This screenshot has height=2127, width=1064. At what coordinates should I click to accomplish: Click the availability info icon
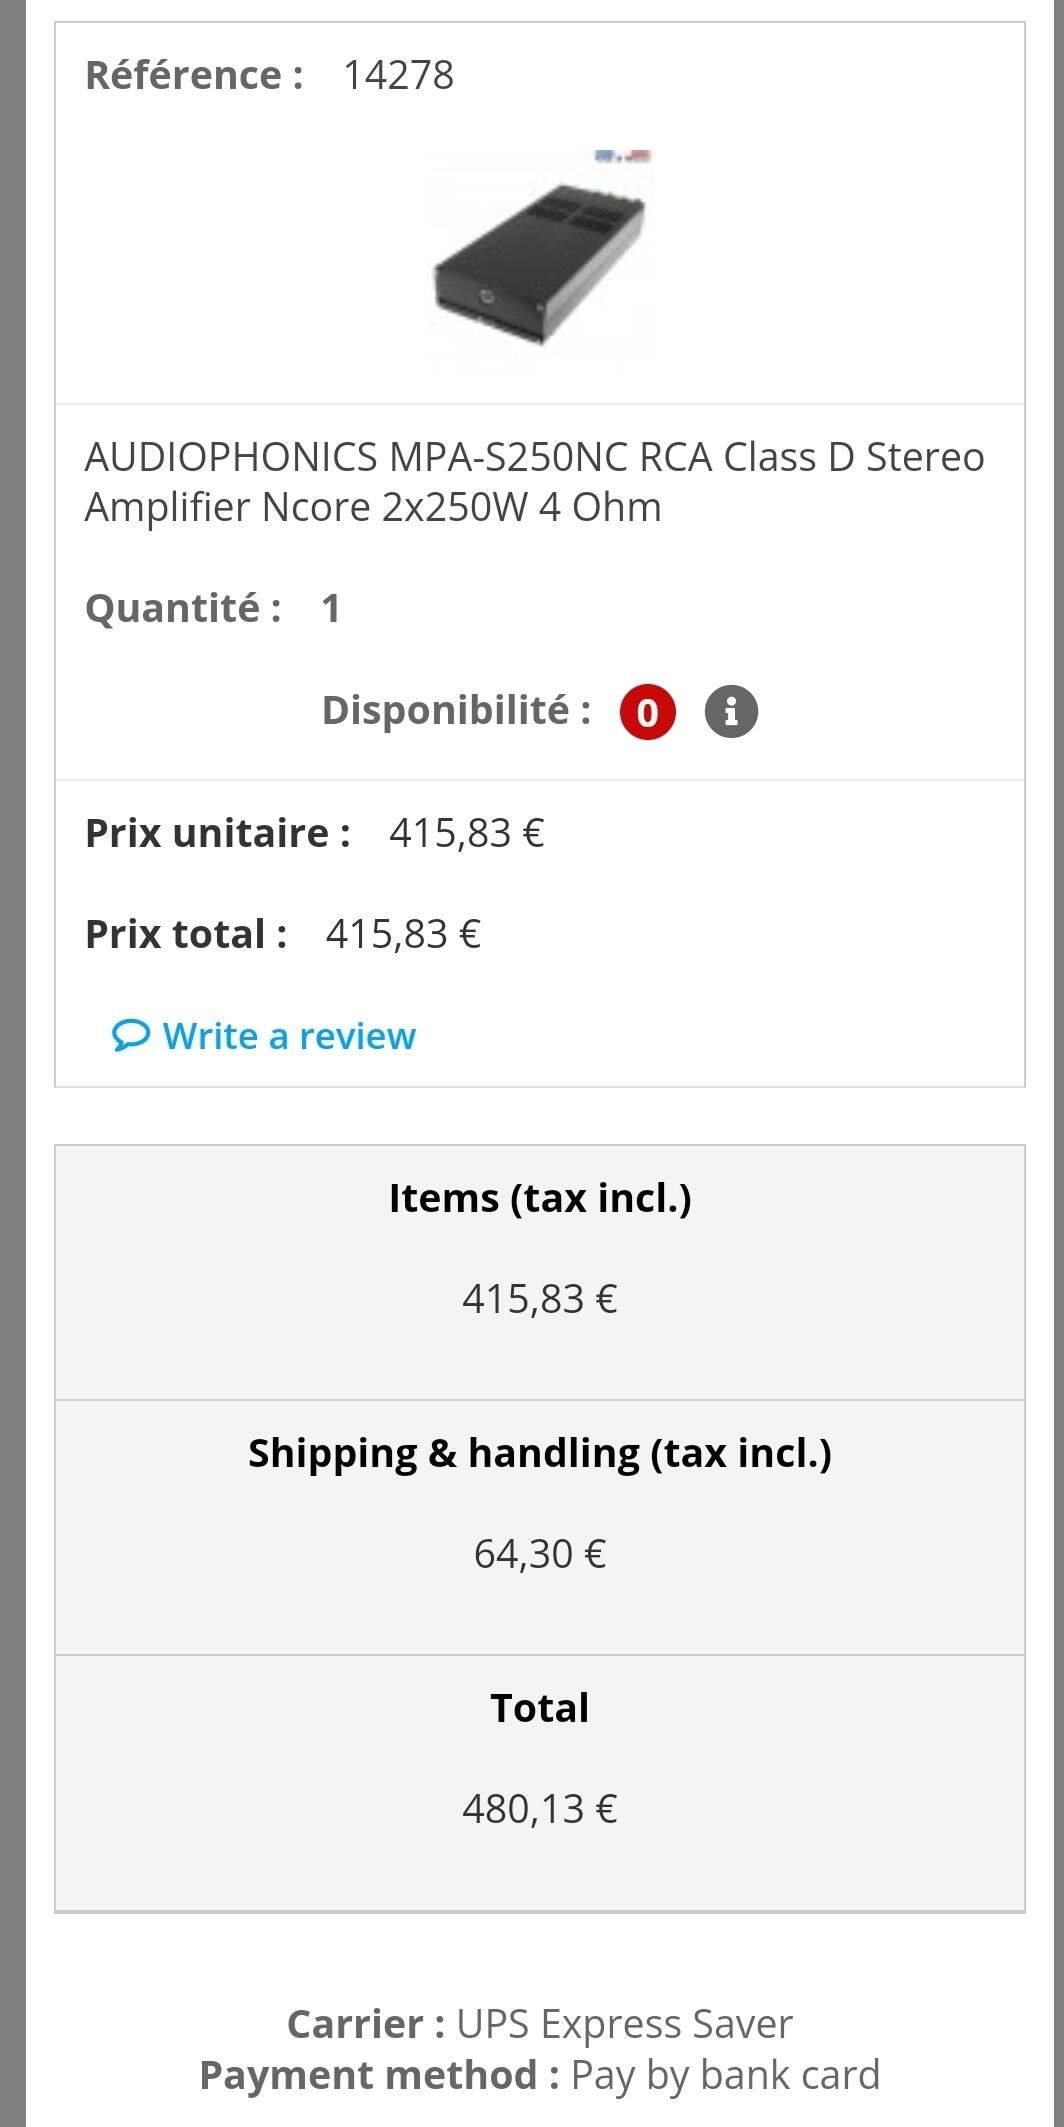coord(731,712)
